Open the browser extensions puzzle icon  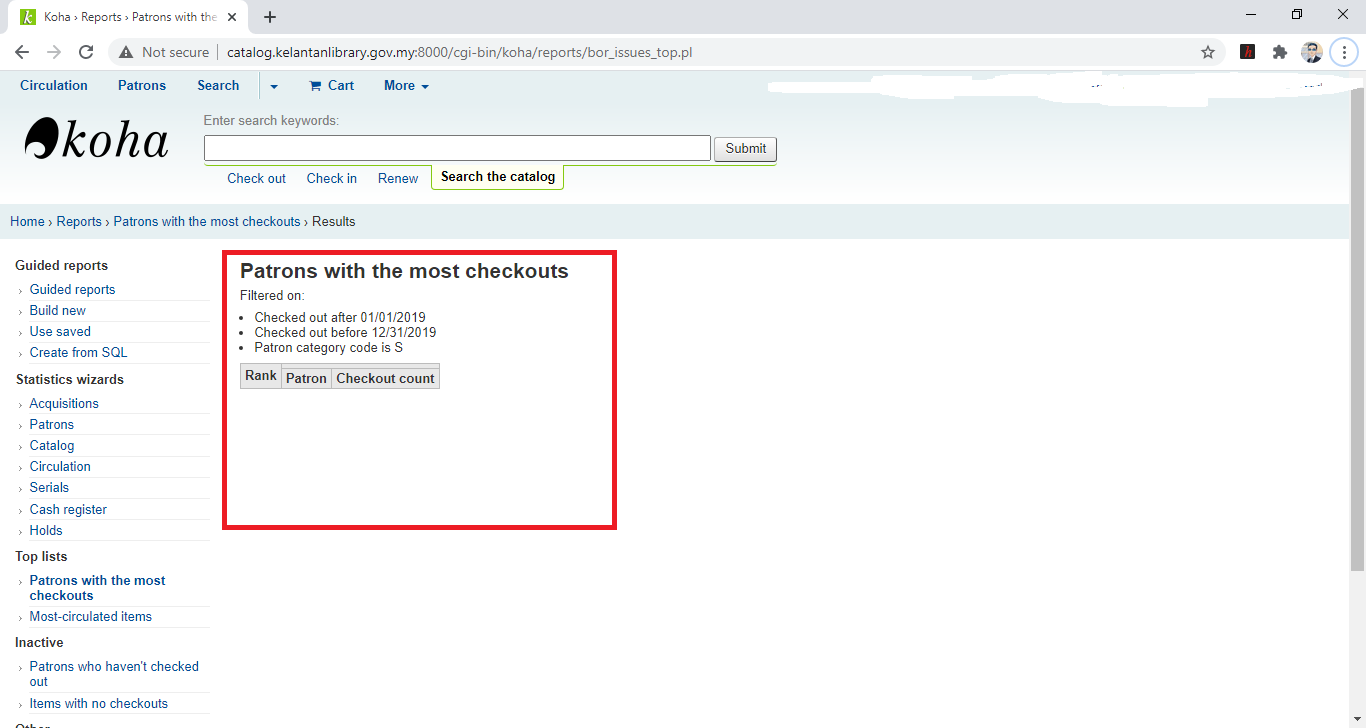1279,52
